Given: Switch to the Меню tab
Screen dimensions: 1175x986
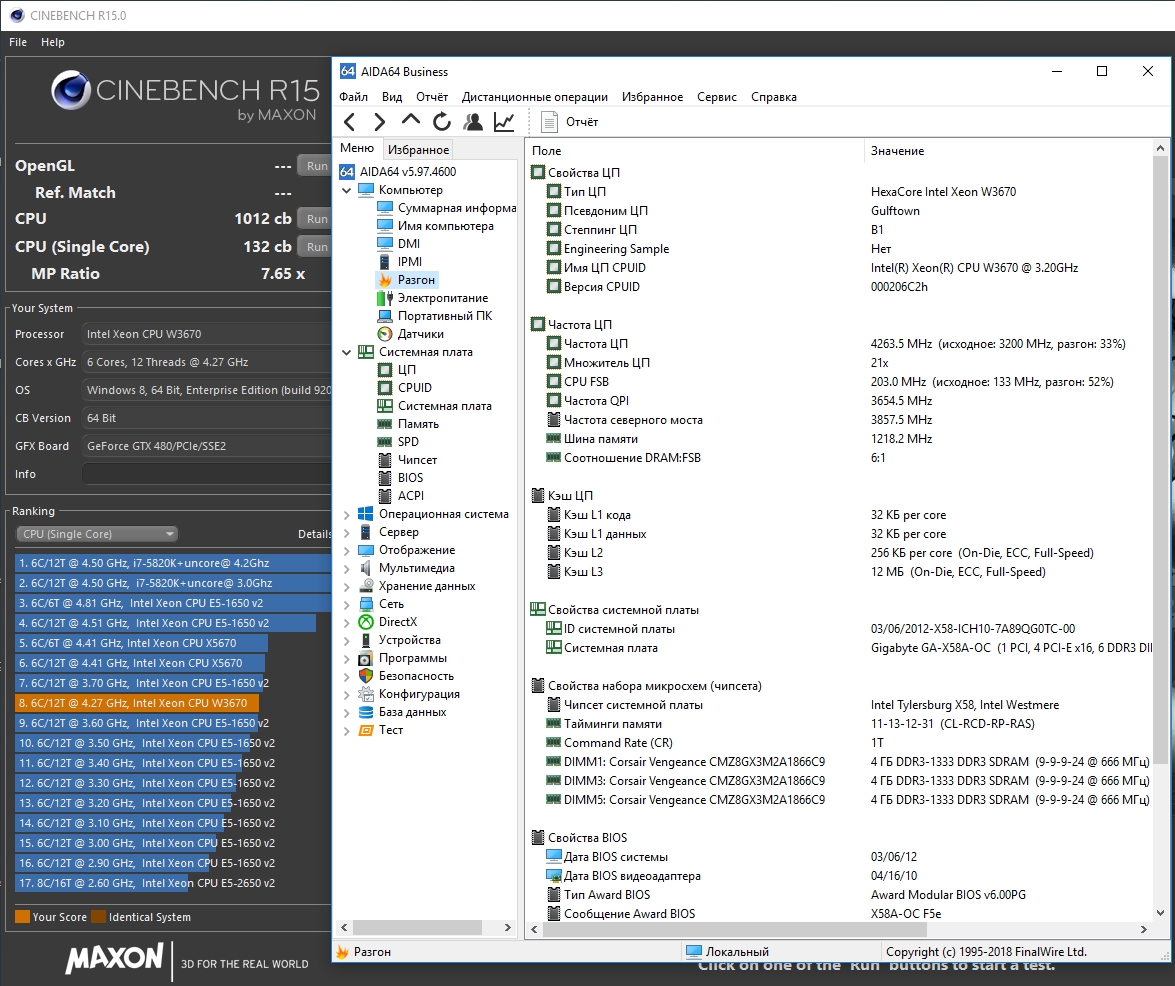Looking at the screenshot, I should (357, 148).
